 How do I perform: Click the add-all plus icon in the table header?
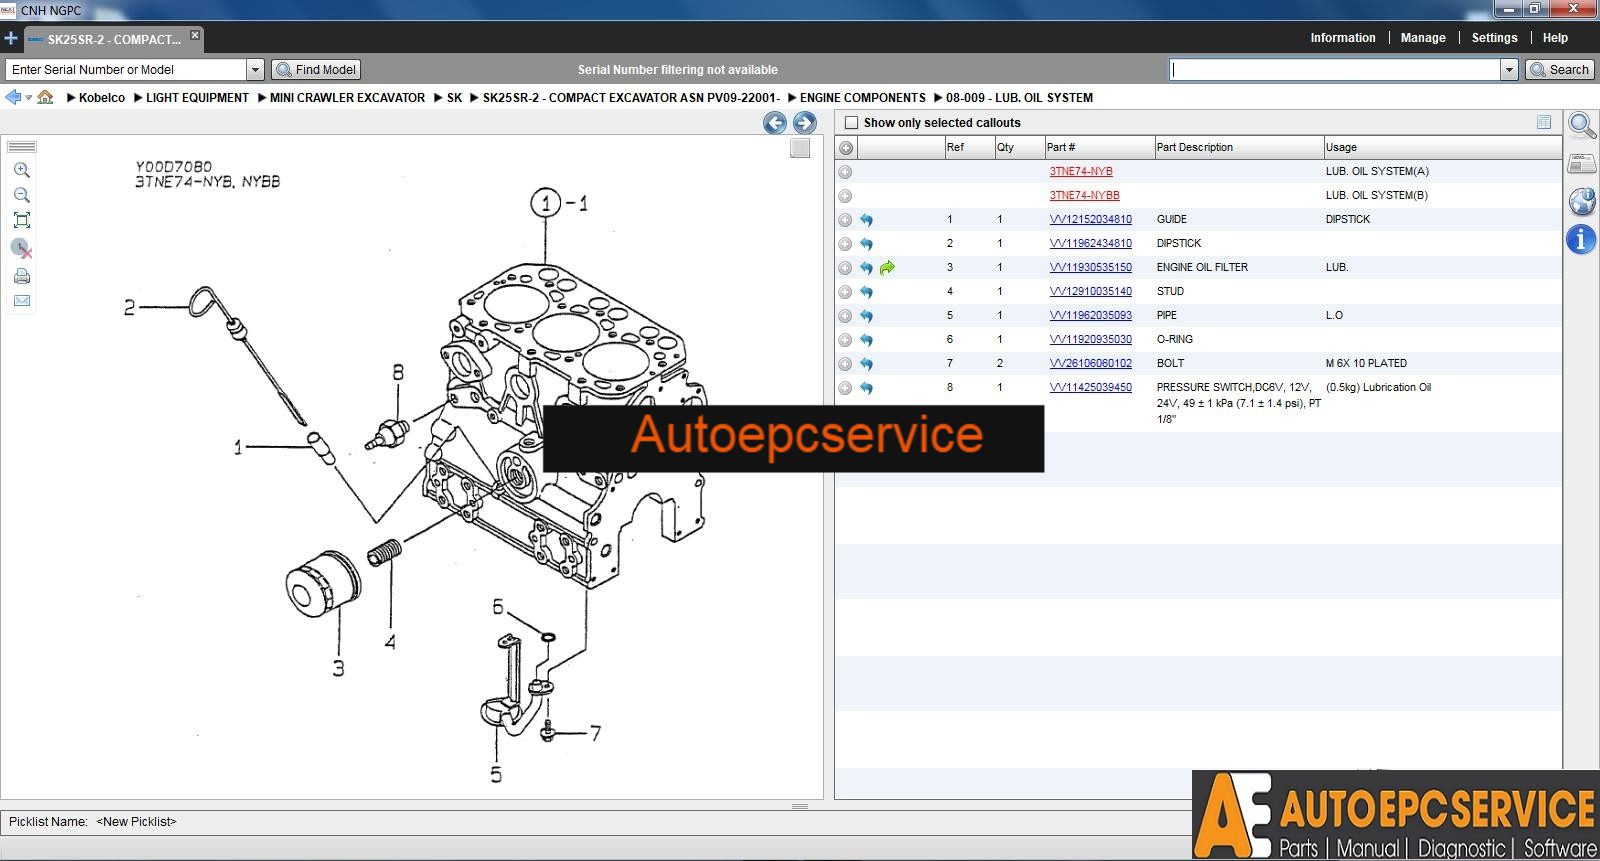pos(846,147)
